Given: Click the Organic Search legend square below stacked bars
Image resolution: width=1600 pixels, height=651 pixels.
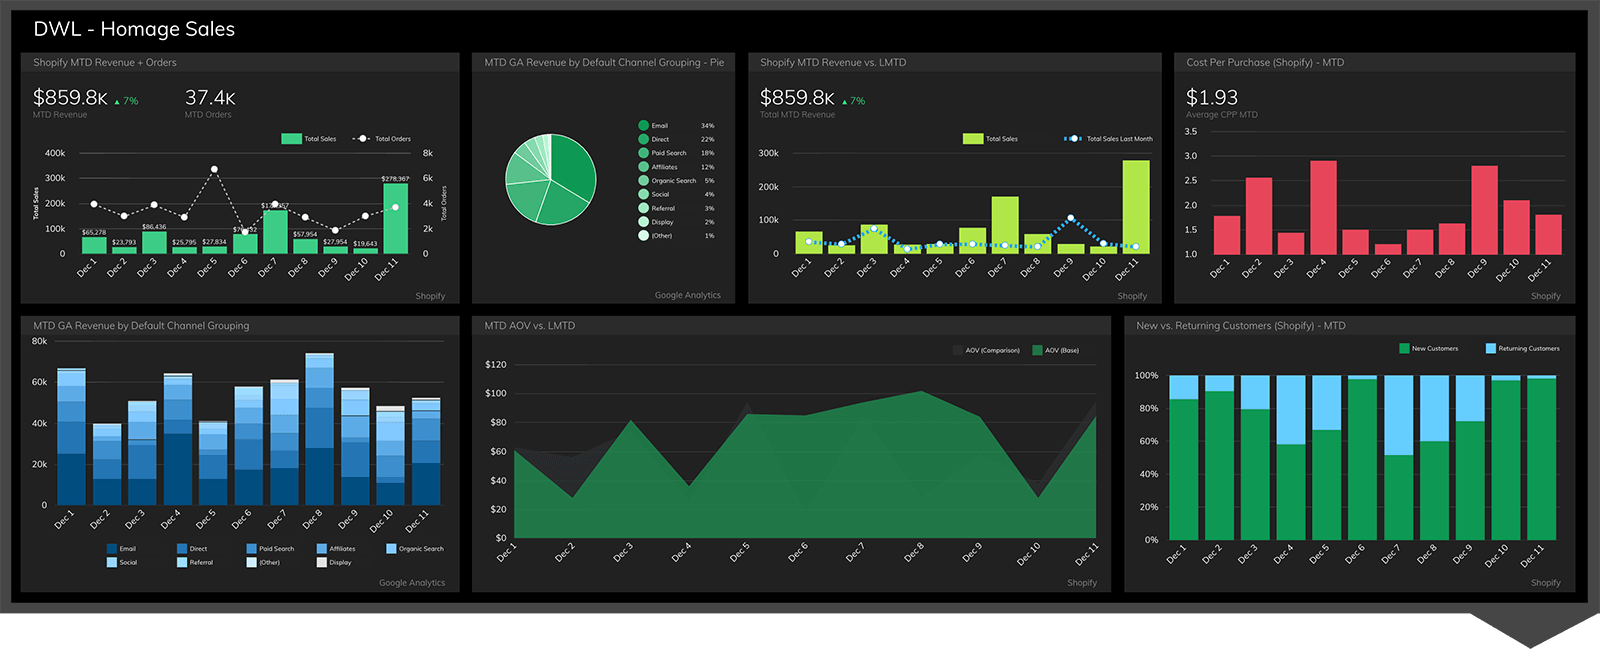Looking at the screenshot, I should pyautogui.click(x=391, y=549).
